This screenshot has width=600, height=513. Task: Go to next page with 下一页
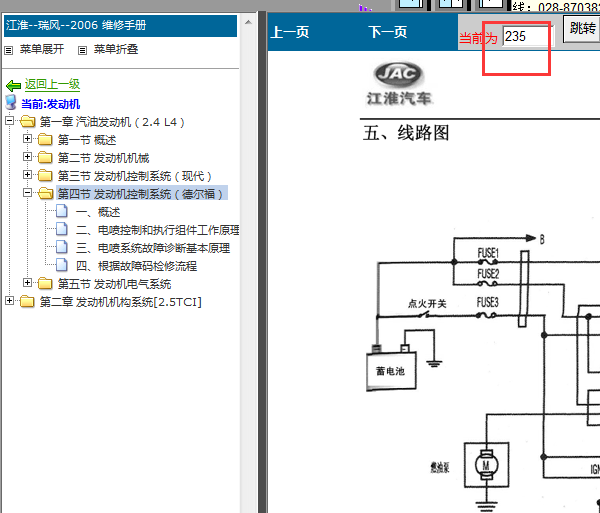388,32
